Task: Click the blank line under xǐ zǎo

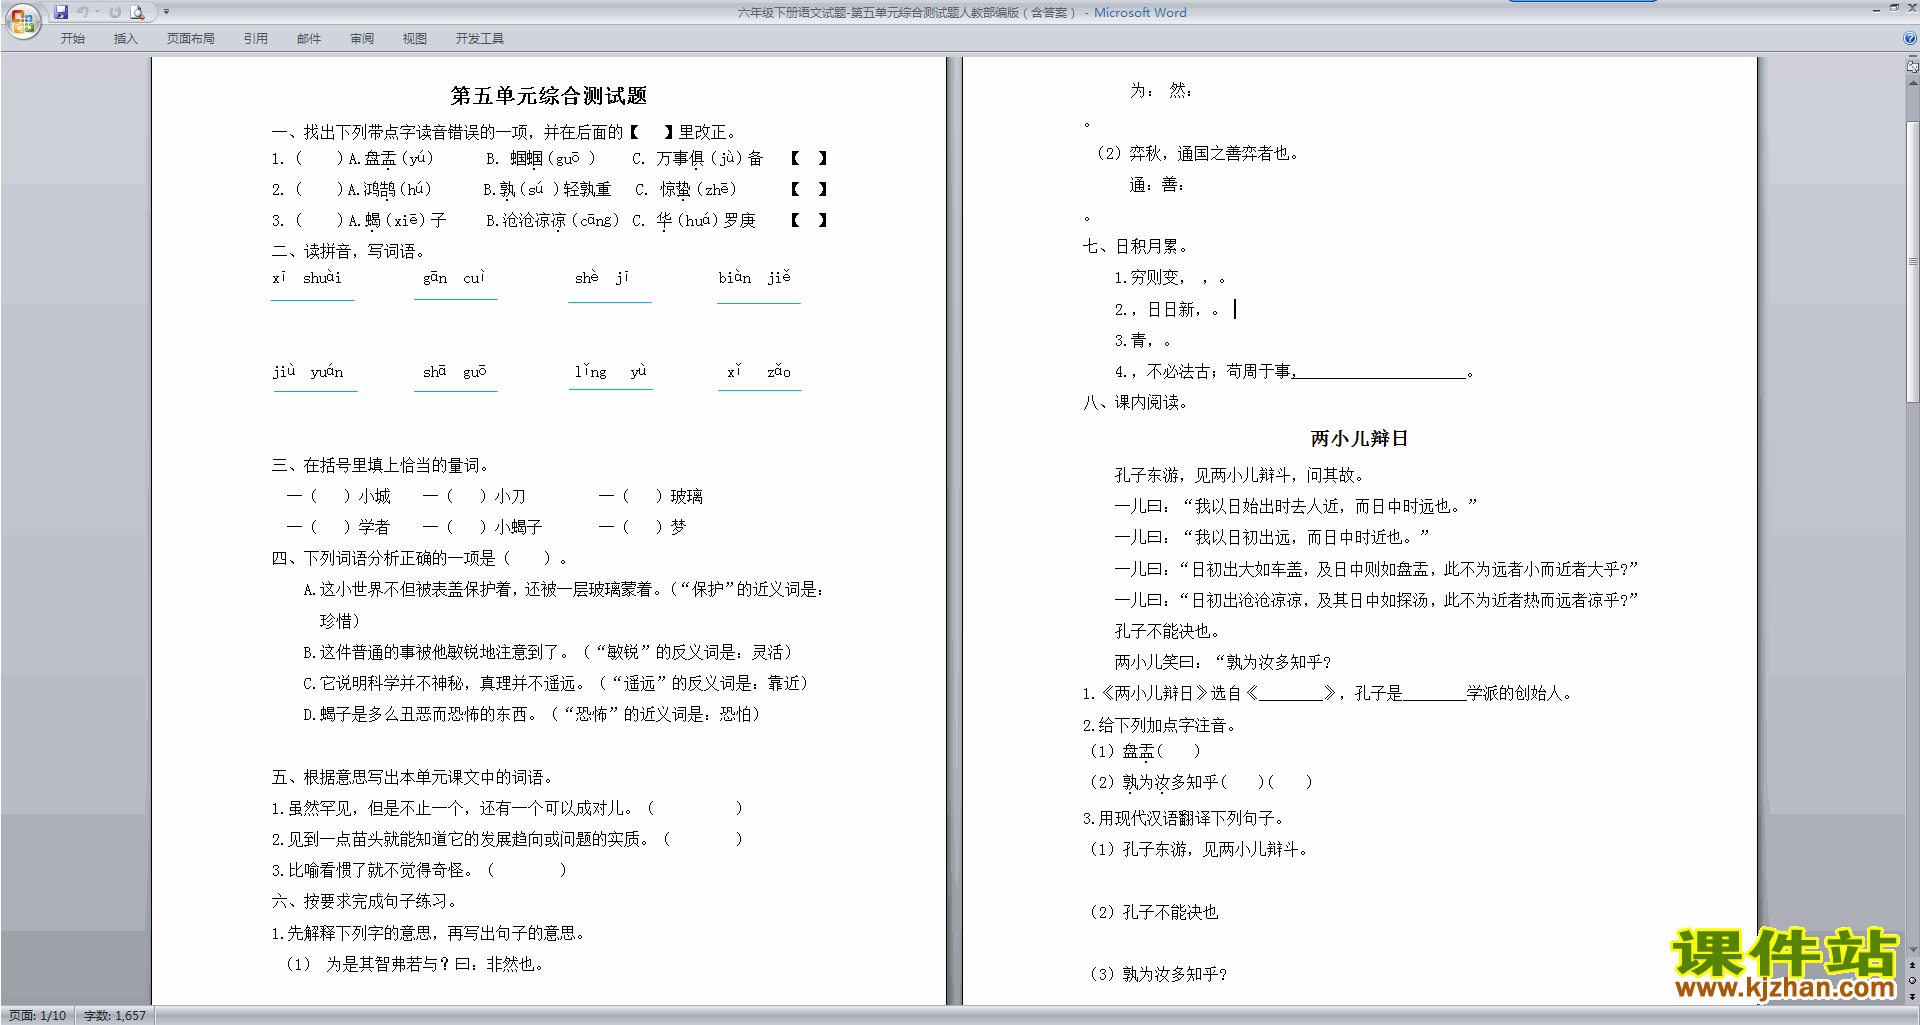Action: [x=759, y=389]
